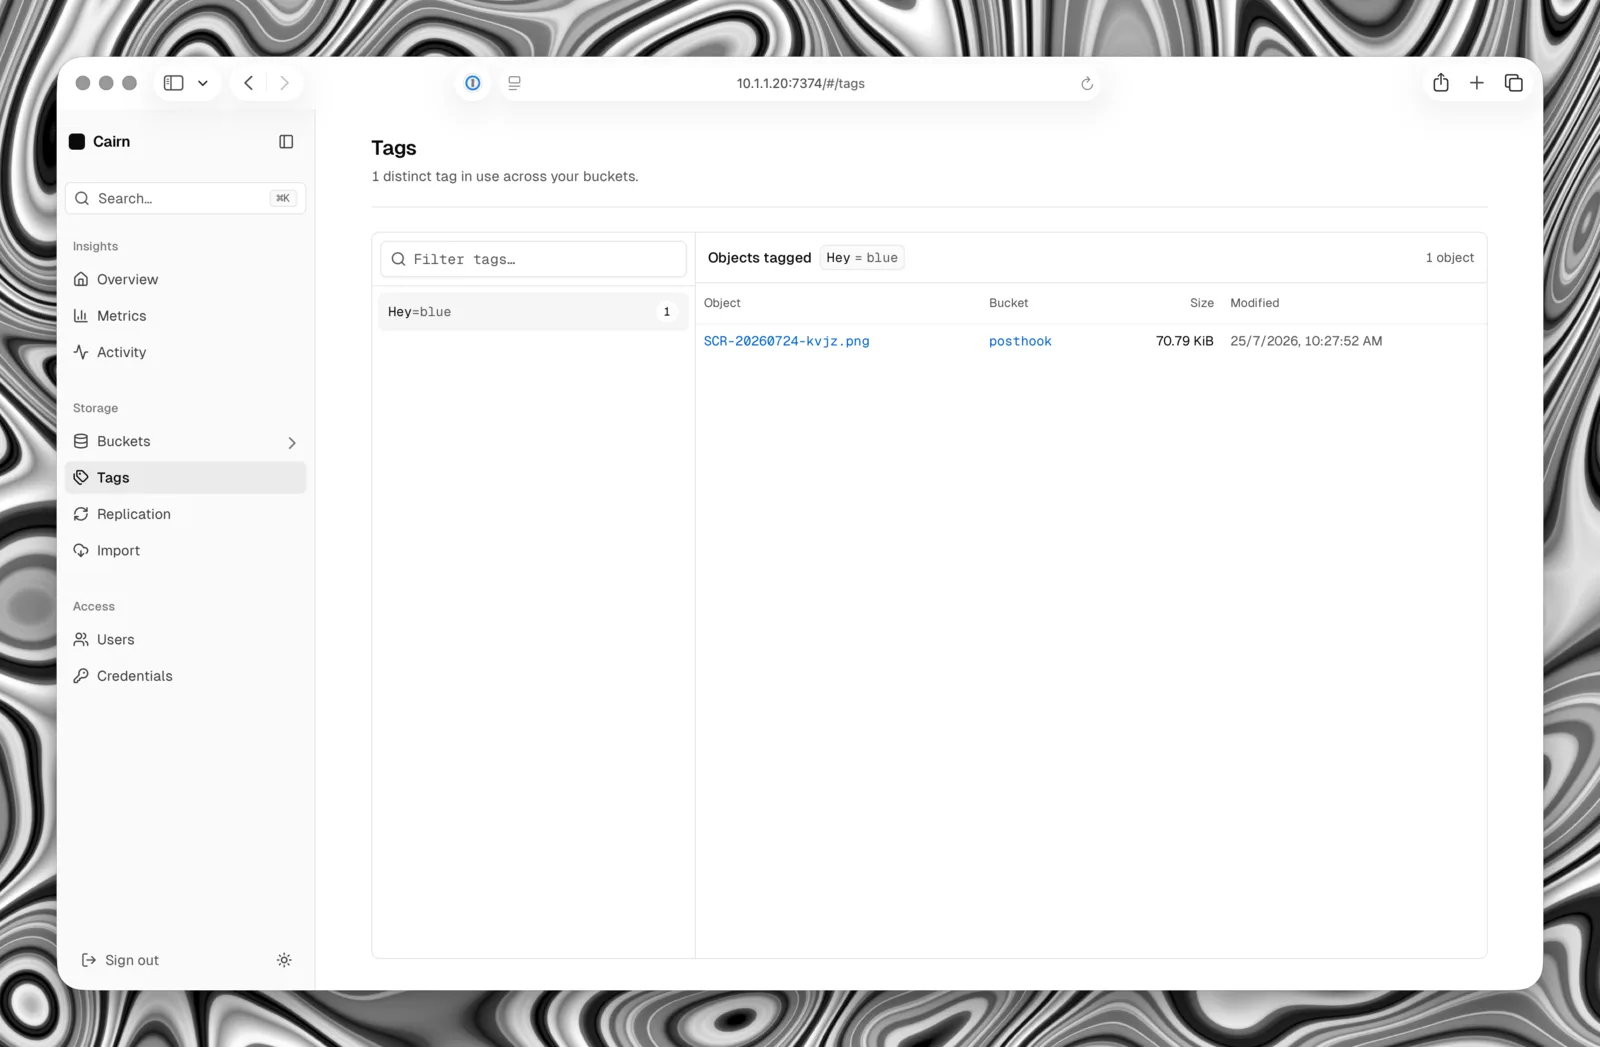Click the Filter tags magnifier icon

click(x=398, y=259)
